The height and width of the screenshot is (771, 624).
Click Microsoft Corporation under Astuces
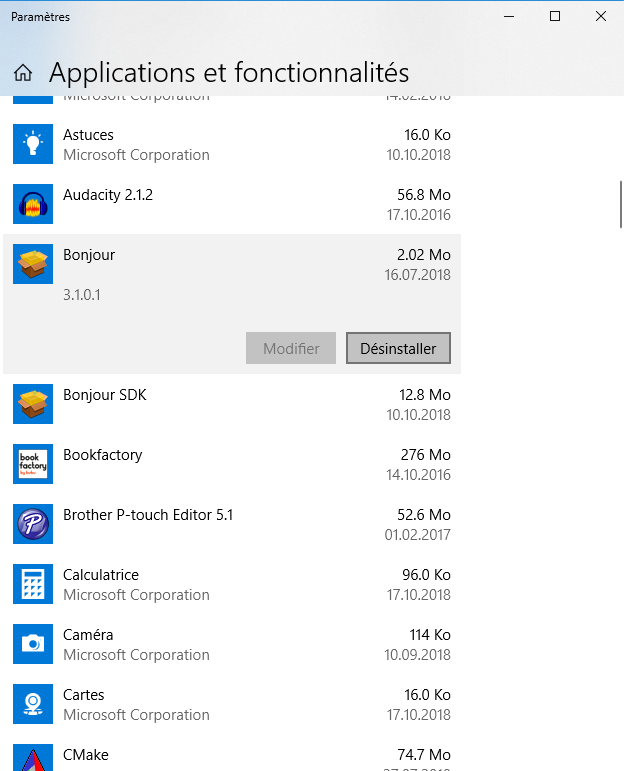[x=137, y=155]
